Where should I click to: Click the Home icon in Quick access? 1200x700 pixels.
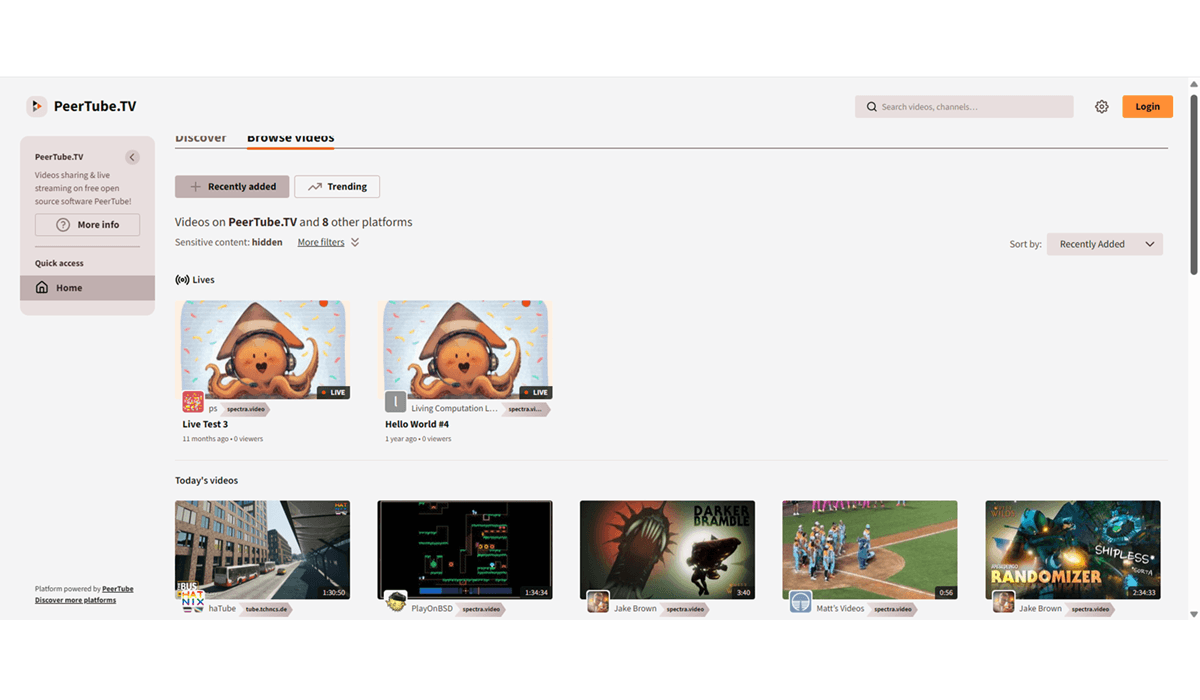point(42,288)
